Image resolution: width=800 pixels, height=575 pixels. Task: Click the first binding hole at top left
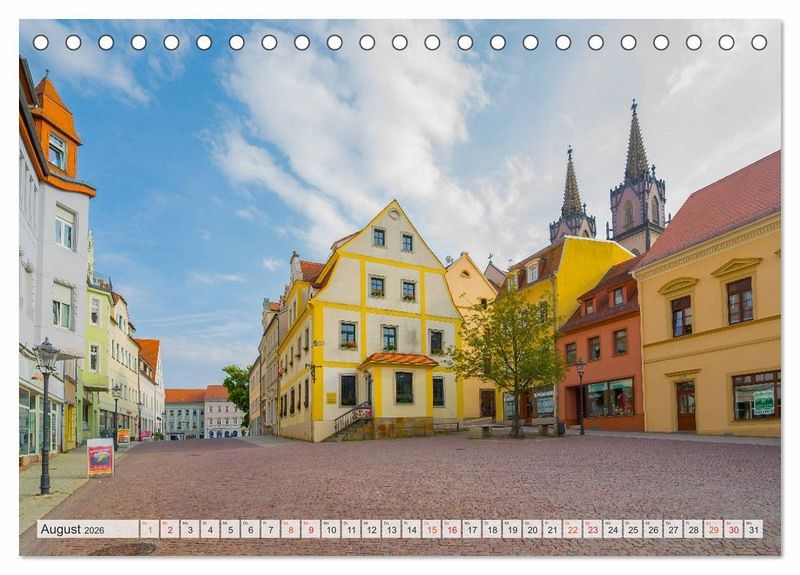pyautogui.click(x=41, y=42)
